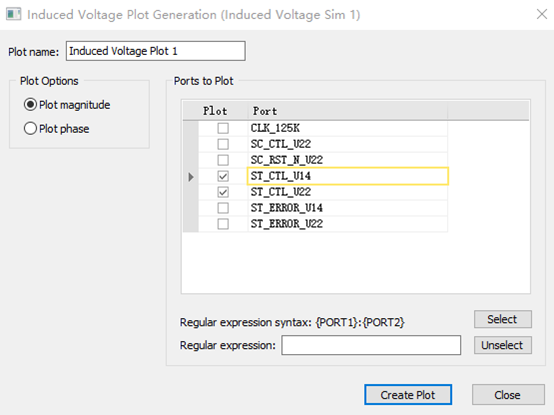Click the Regular expression input field

[371, 345]
